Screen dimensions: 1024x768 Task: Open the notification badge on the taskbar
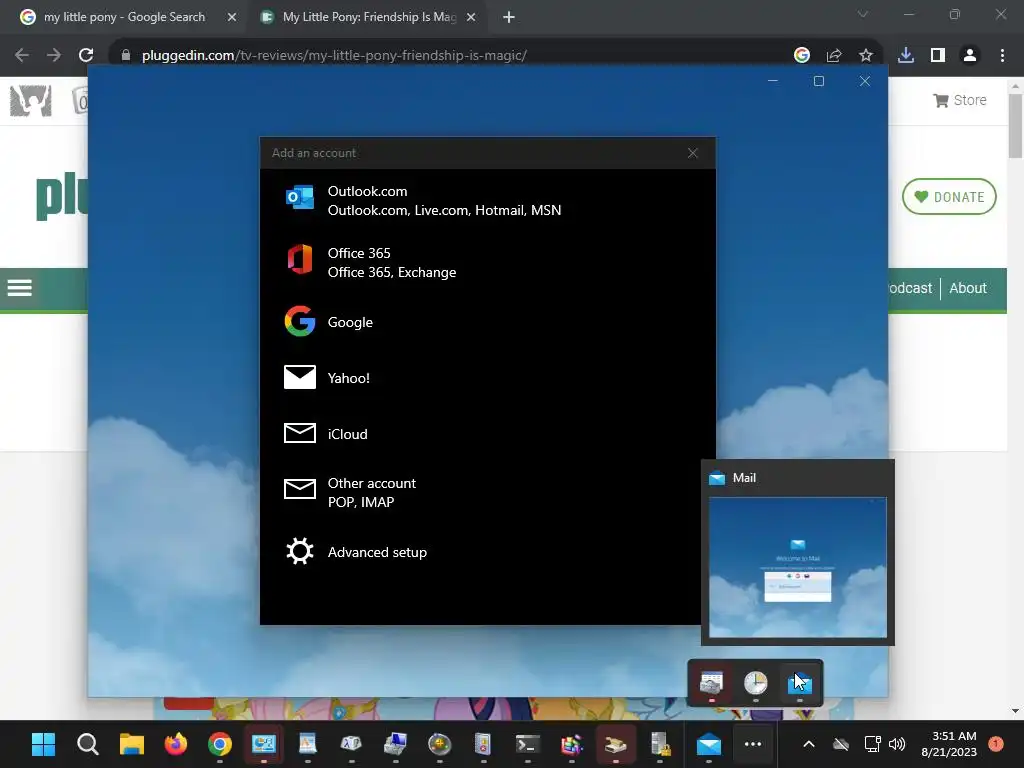click(x=996, y=743)
